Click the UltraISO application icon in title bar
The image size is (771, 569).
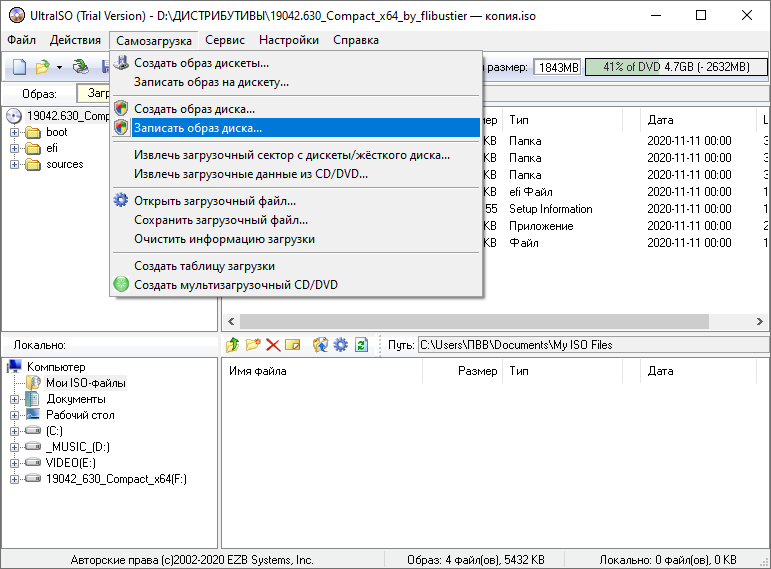tap(17, 15)
